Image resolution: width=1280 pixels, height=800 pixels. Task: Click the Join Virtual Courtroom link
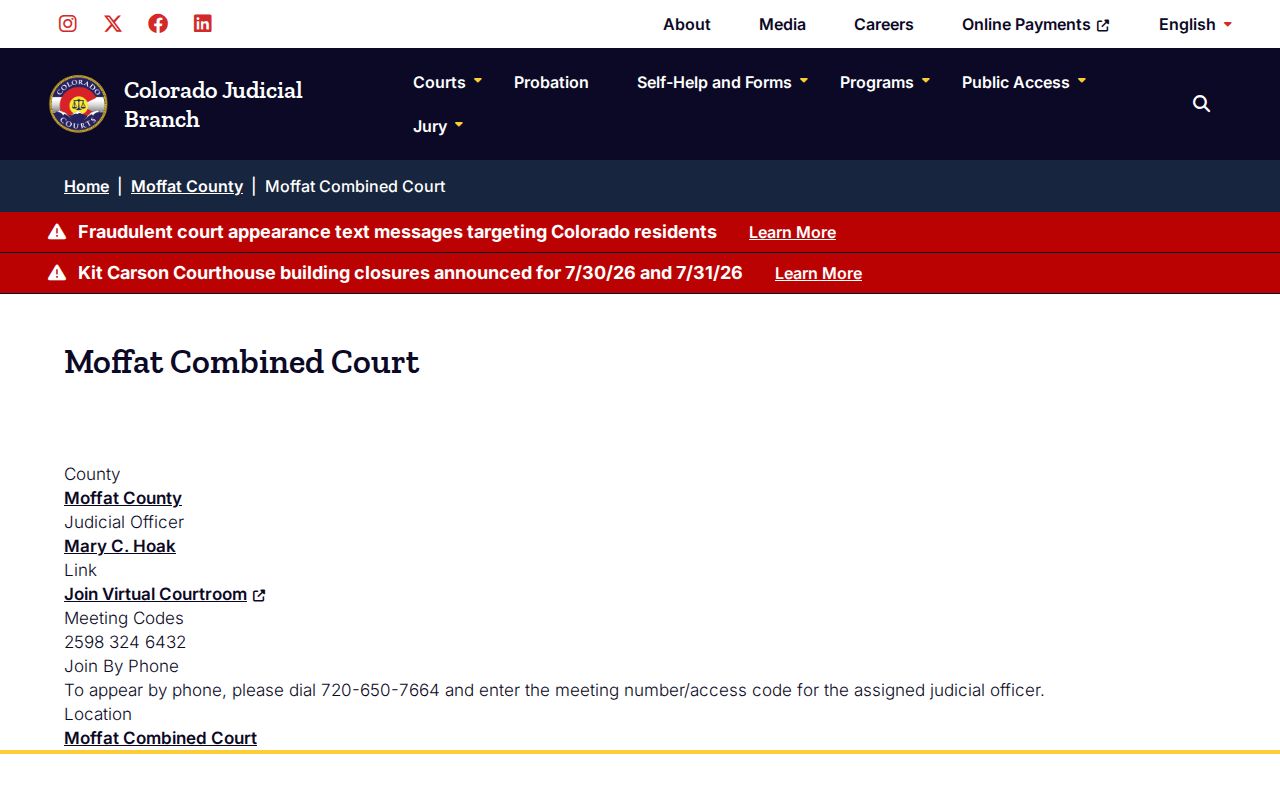[x=155, y=594]
